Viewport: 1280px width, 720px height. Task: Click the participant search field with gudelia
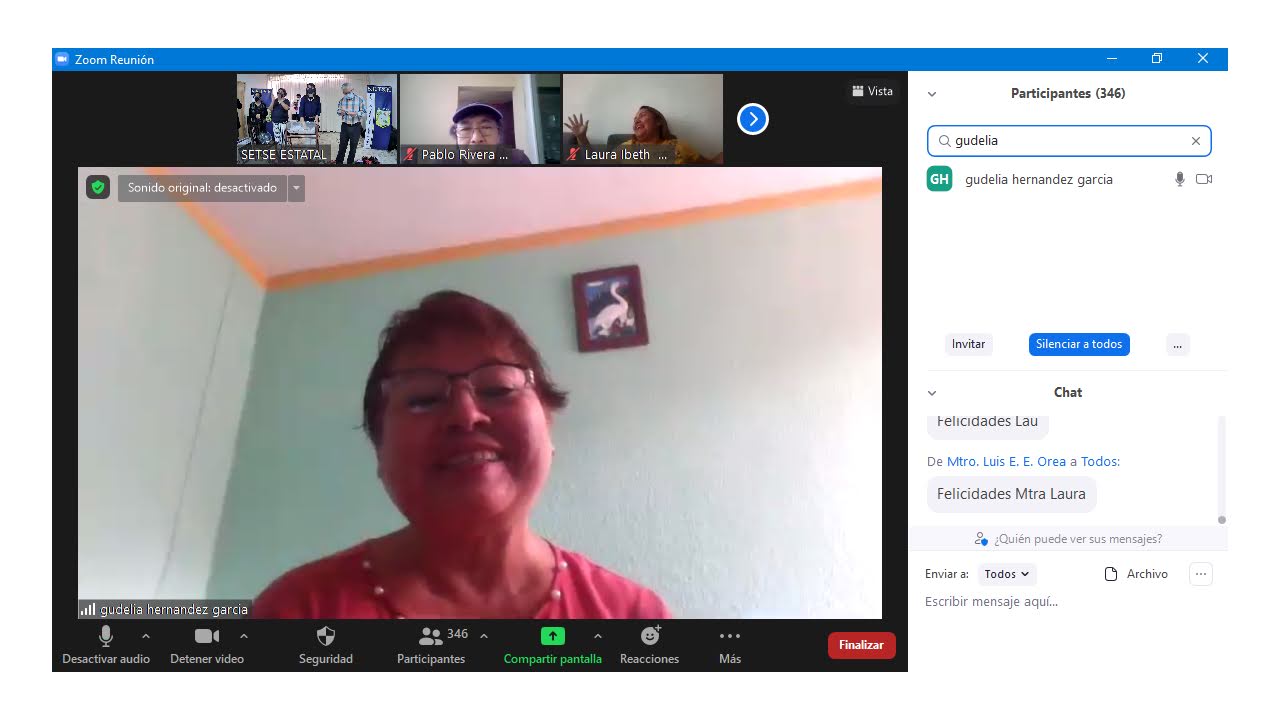(1069, 141)
